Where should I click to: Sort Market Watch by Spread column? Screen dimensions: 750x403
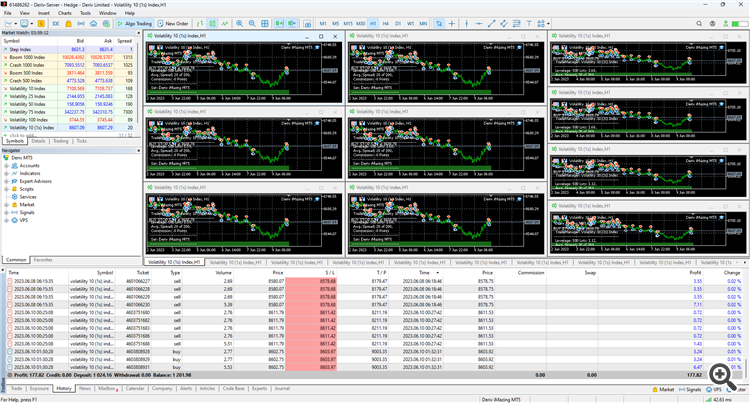point(124,41)
